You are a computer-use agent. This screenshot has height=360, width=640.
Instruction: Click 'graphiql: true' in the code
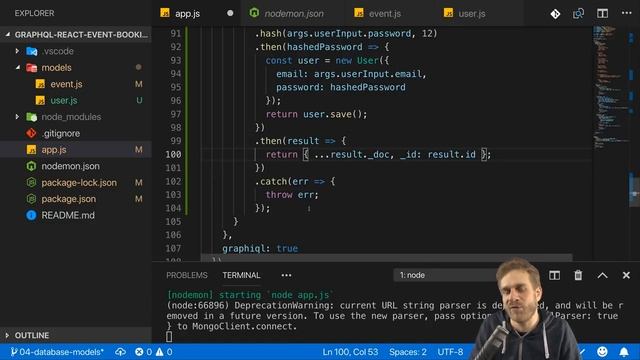(260, 249)
